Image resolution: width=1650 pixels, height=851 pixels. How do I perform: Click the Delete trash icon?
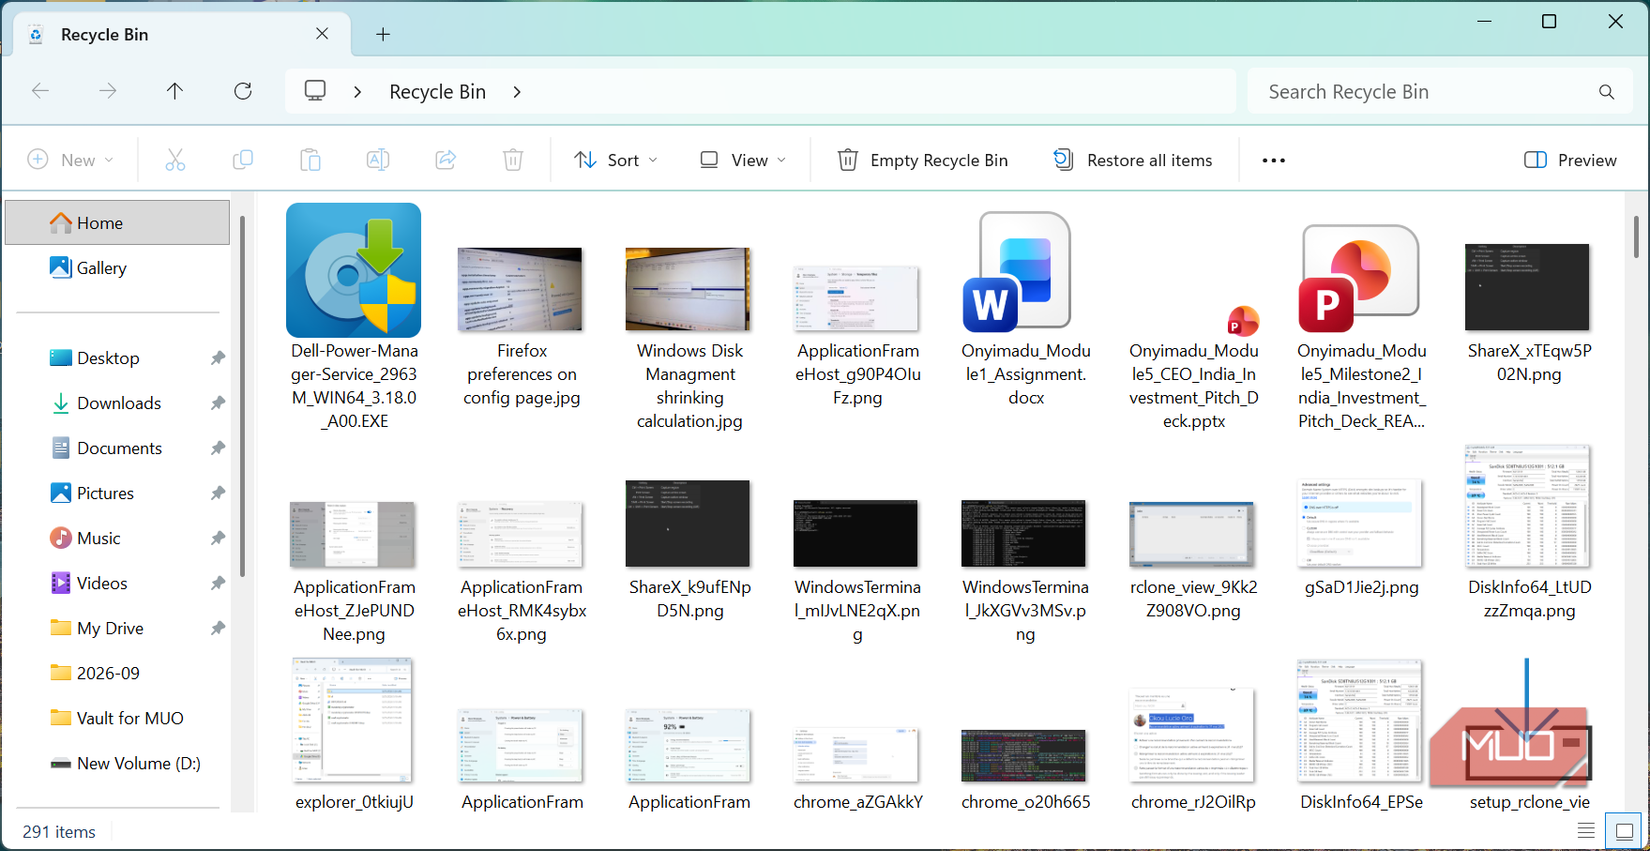click(513, 160)
